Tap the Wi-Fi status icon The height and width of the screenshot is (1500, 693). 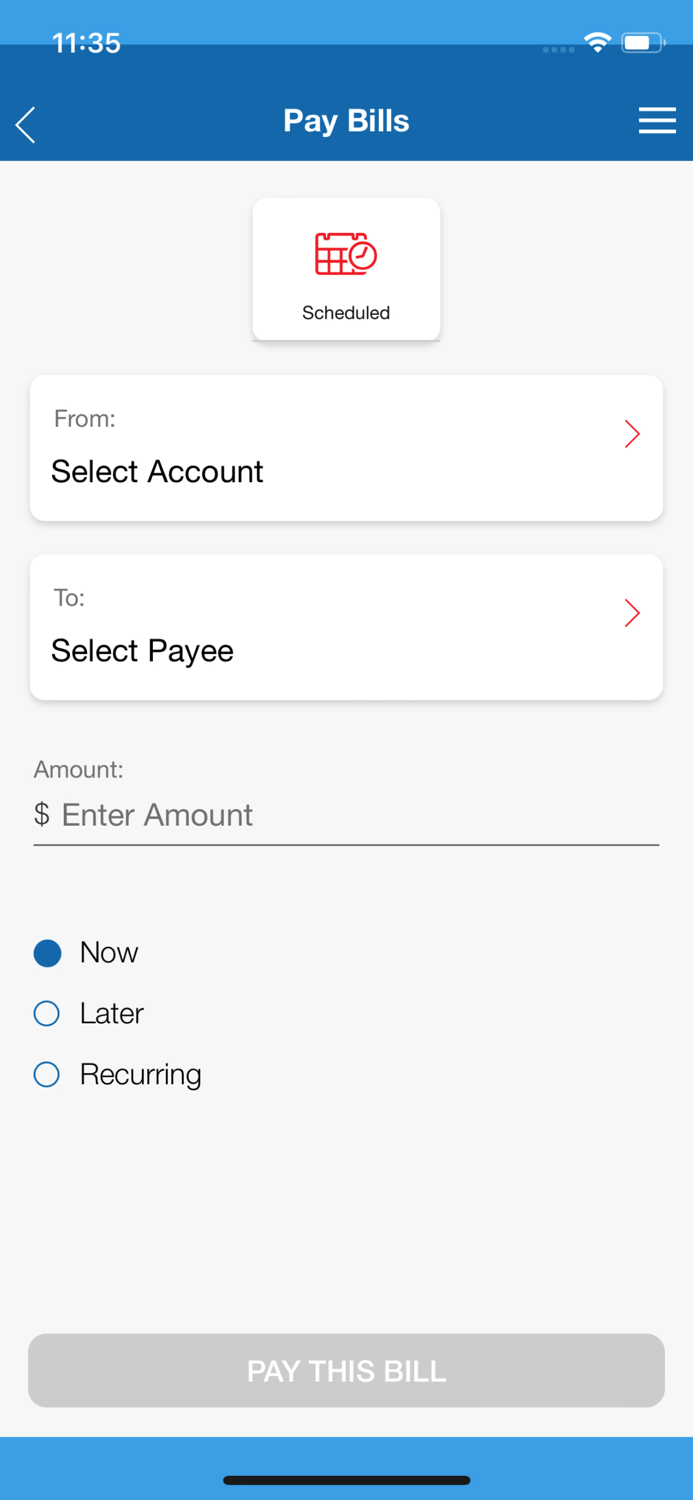(597, 42)
